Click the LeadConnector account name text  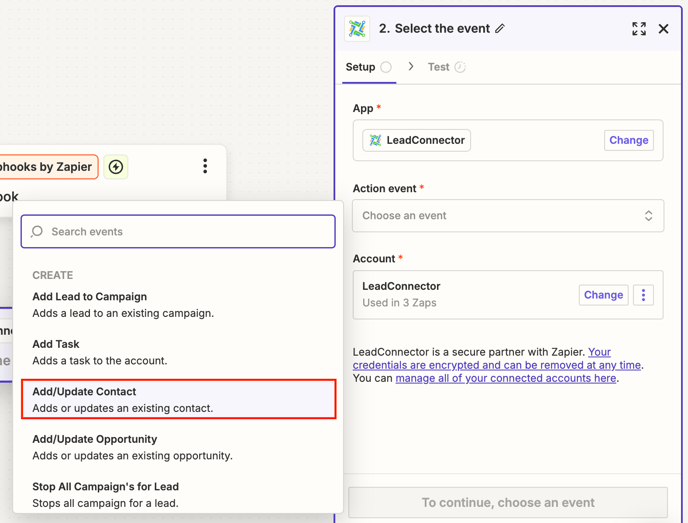tap(401, 287)
